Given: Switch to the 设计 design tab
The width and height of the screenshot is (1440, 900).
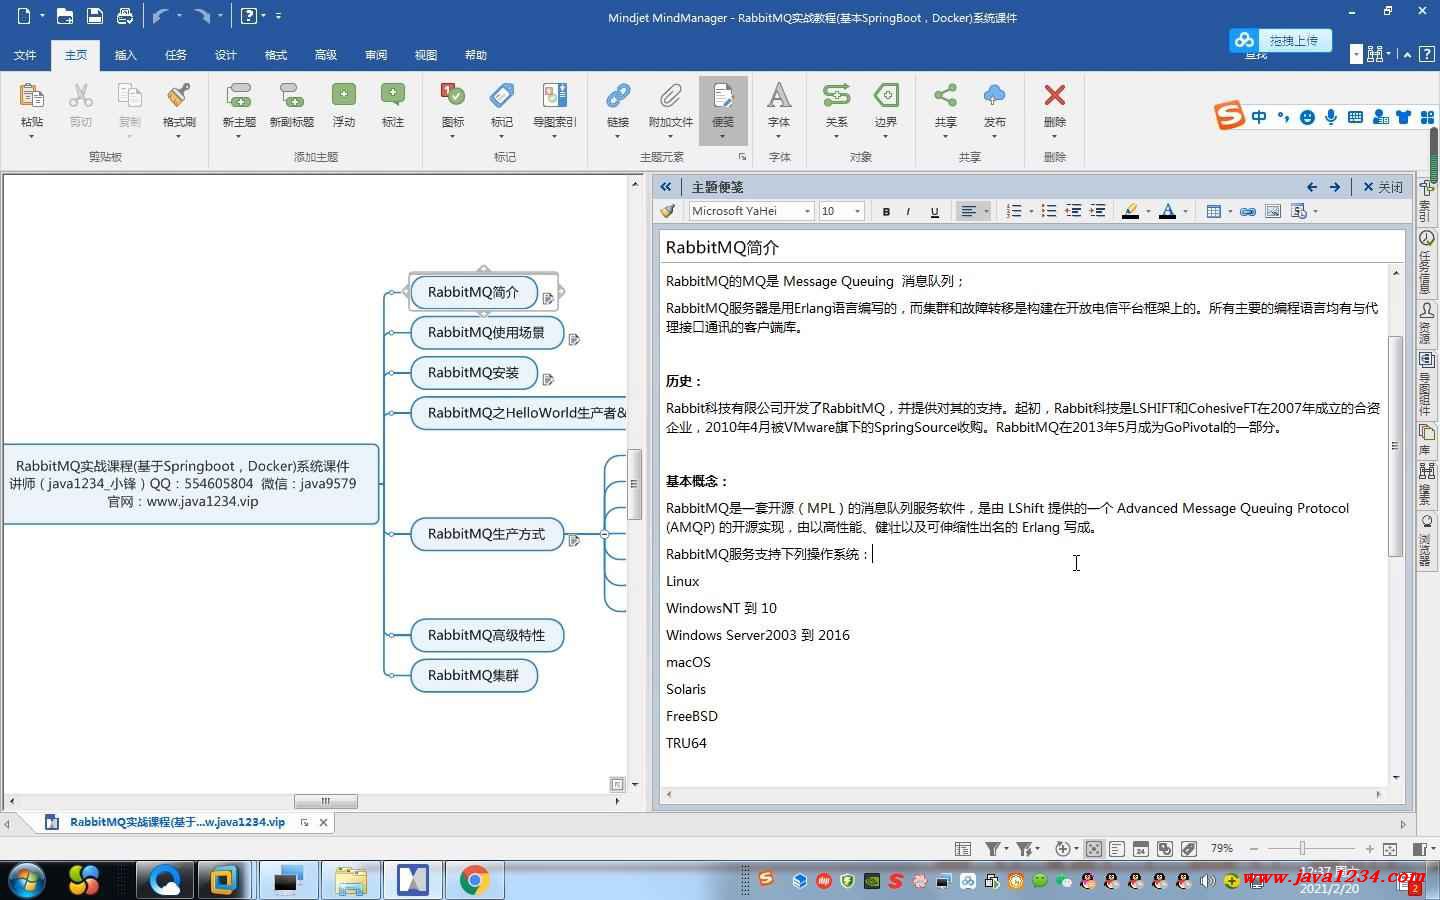Looking at the screenshot, I should click(x=226, y=55).
